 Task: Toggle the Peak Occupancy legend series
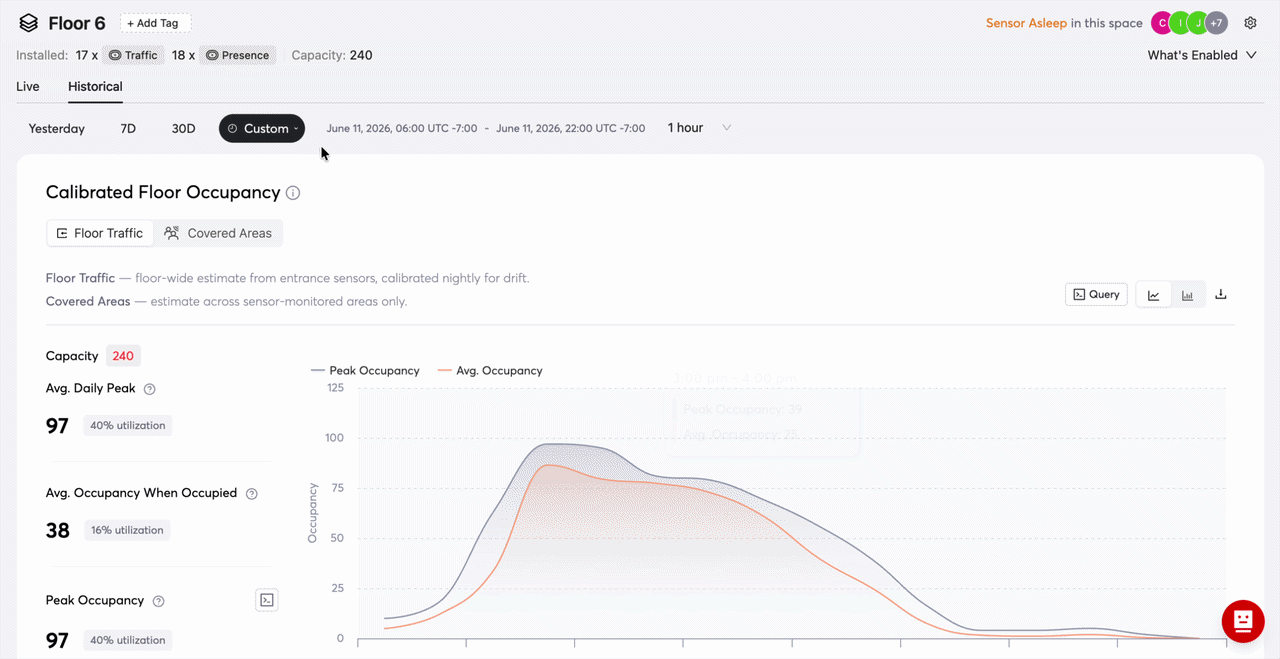coord(365,371)
